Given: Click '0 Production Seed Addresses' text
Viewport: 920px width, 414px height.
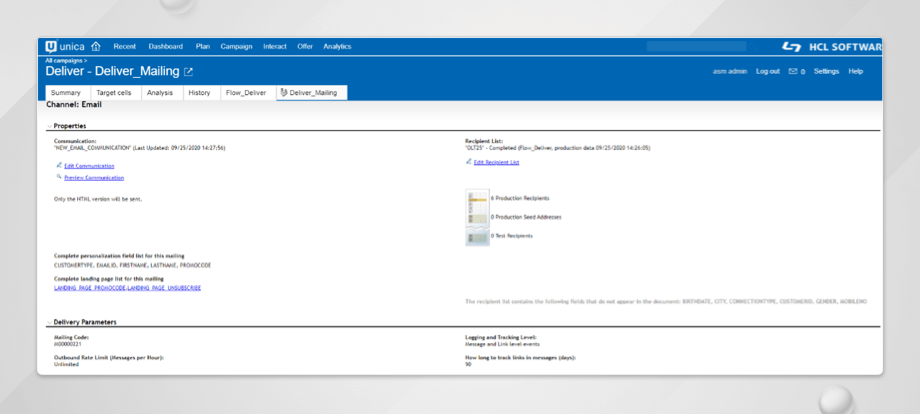Looking at the screenshot, I should [526, 217].
